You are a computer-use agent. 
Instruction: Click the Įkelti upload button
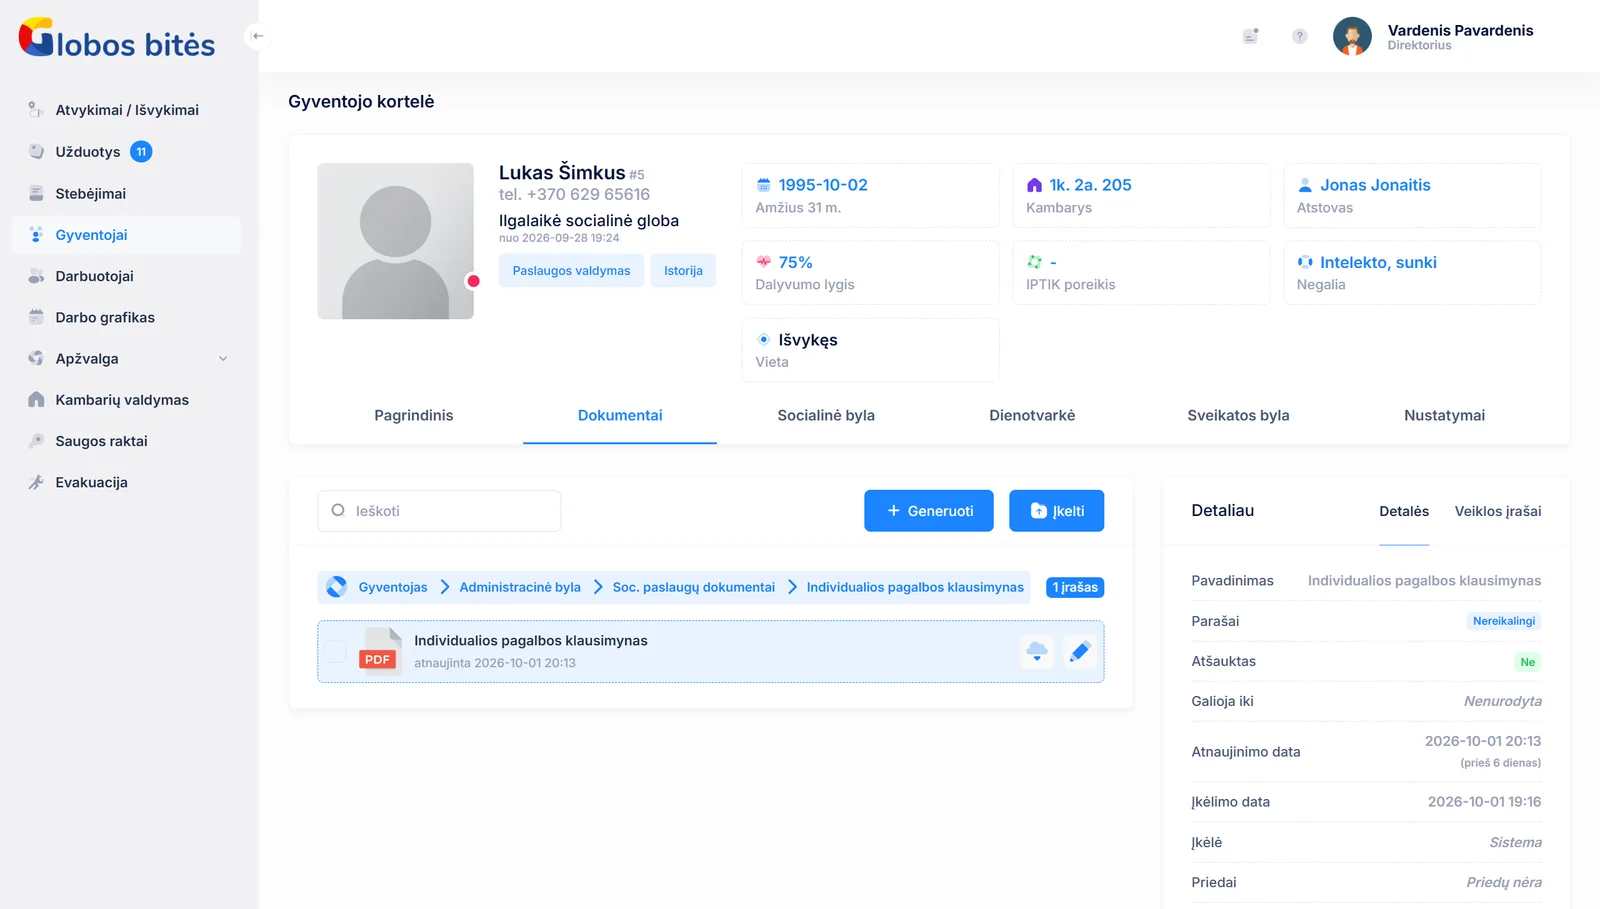(1056, 511)
